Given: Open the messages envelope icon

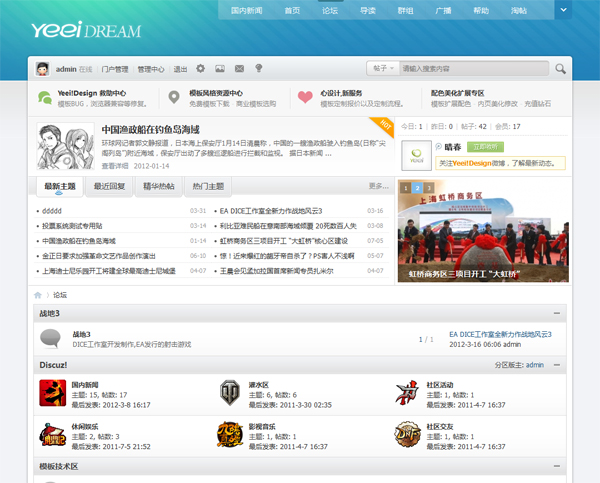Looking at the screenshot, I should (x=239, y=69).
